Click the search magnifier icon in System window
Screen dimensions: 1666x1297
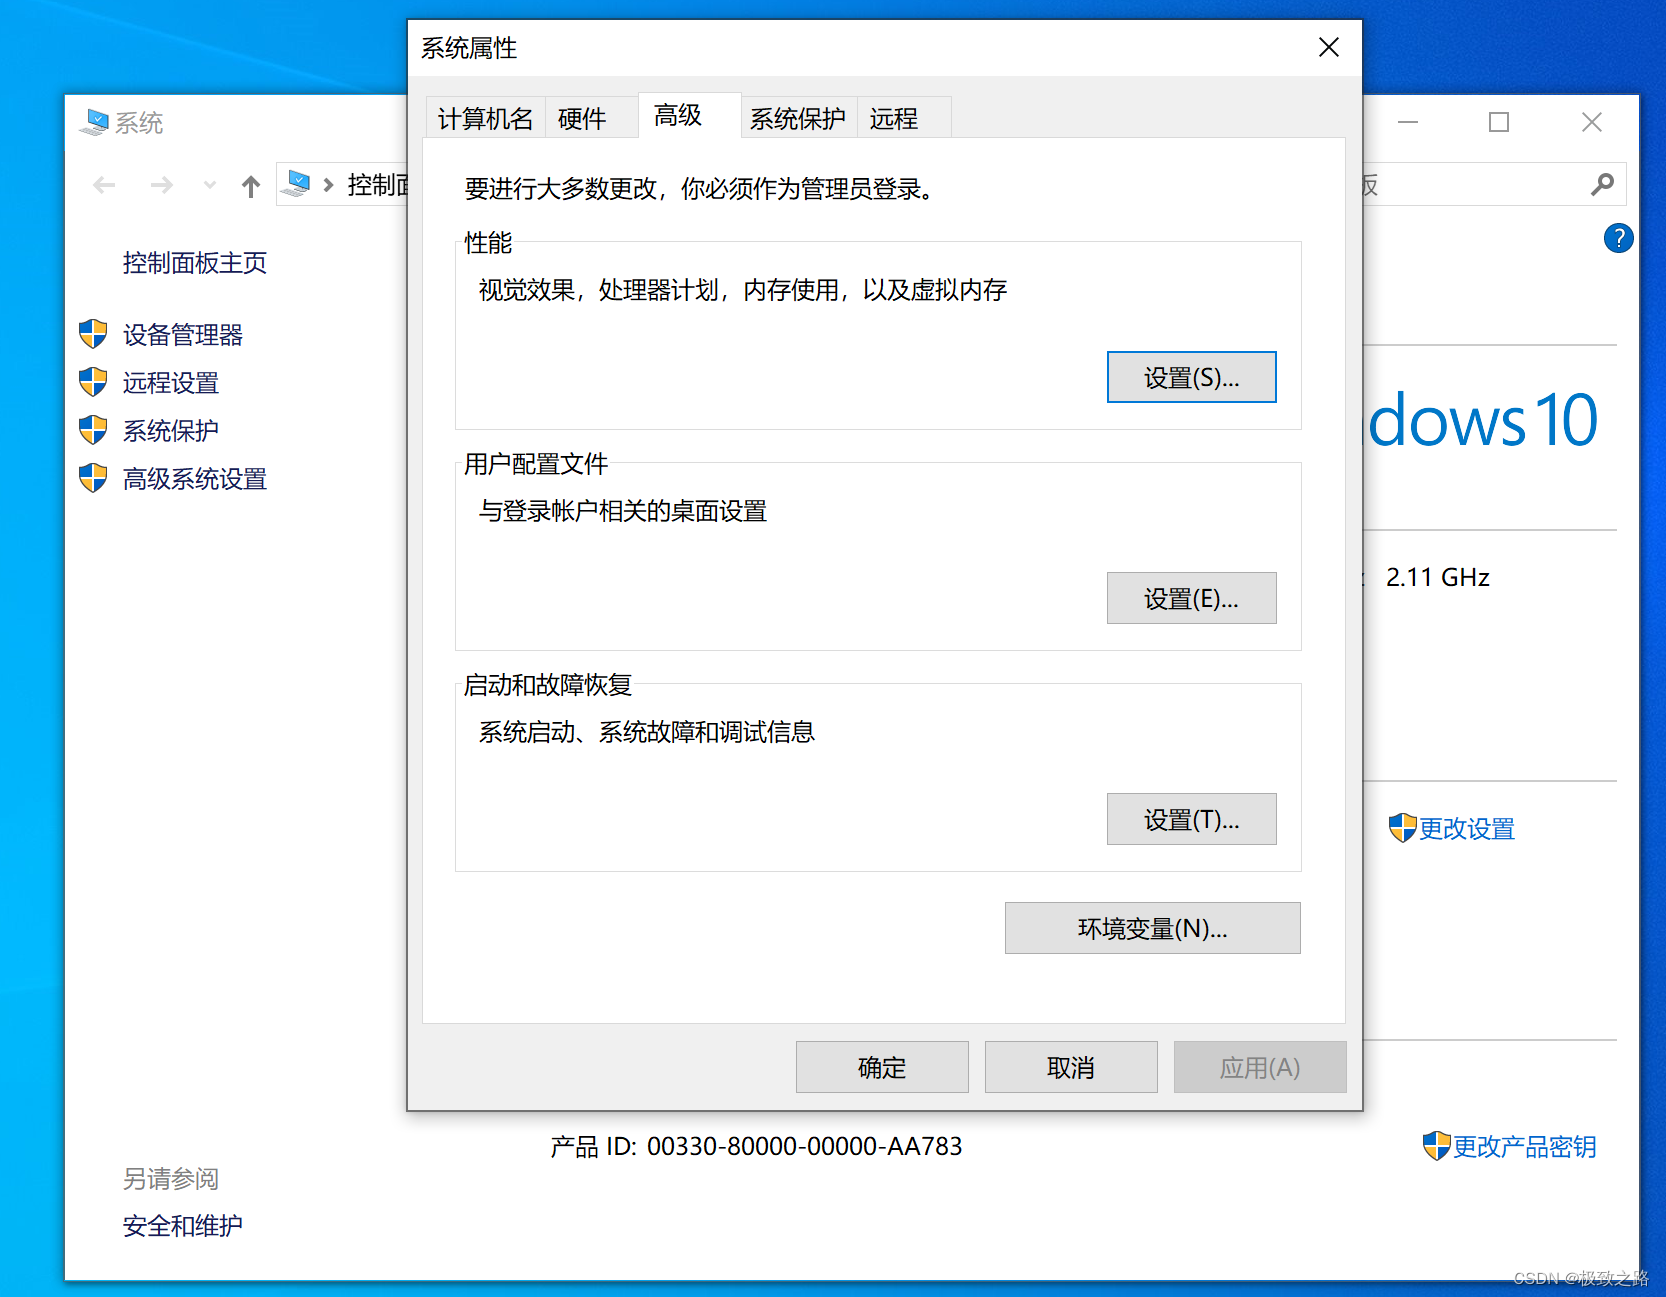[1602, 184]
